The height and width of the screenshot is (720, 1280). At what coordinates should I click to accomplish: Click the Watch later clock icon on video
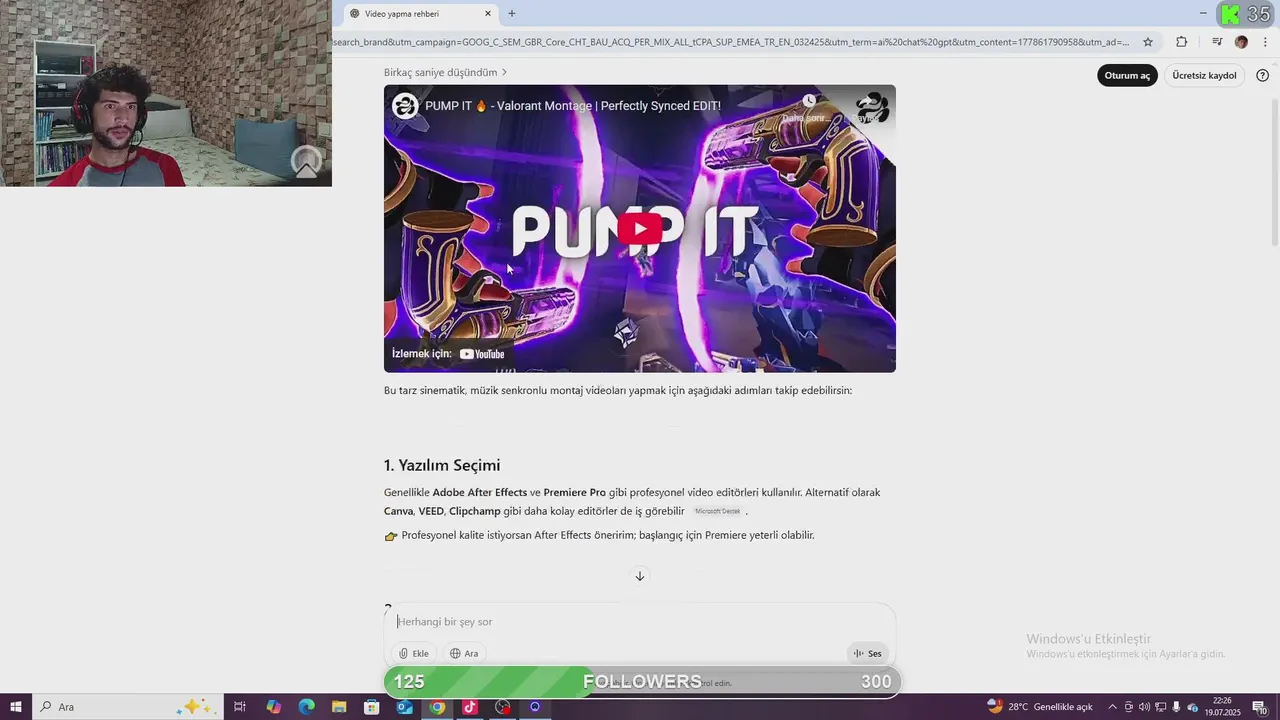(808, 101)
